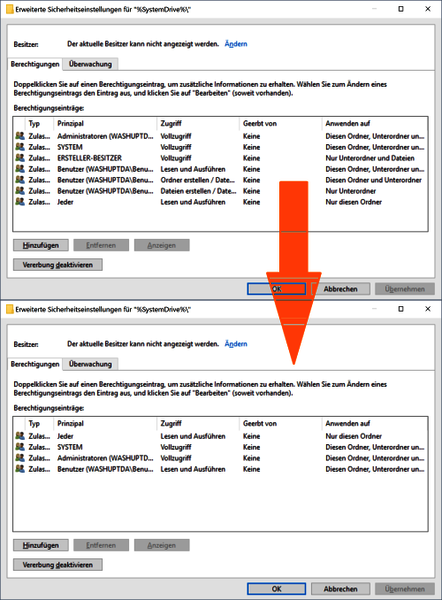The width and height of the screenshot is (442, 600).
Task: Open Berechtigungen tab in upper window
Action: 35,64
